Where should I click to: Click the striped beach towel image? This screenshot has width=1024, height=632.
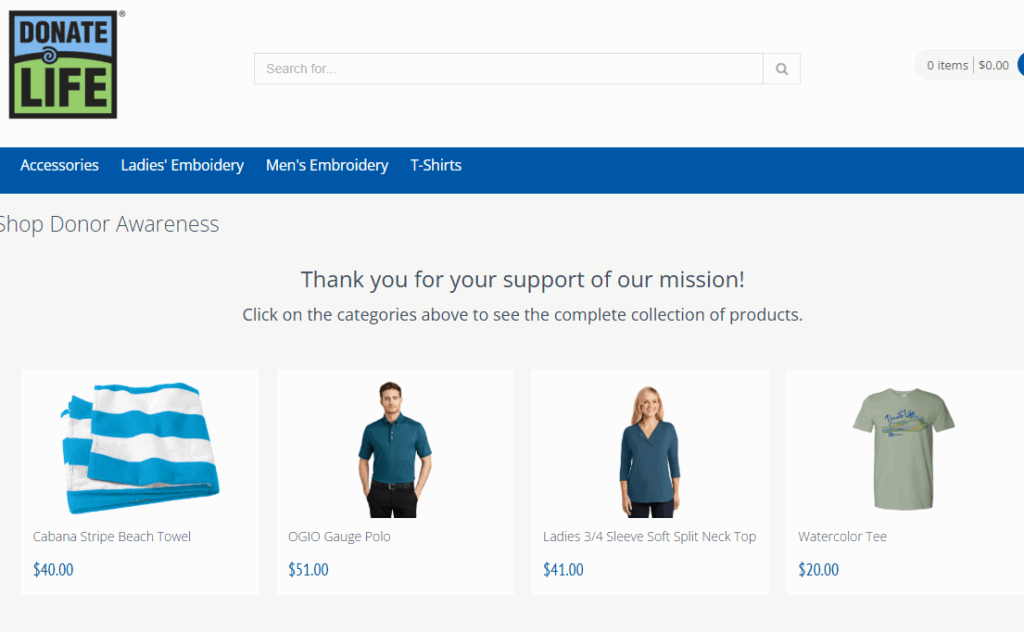(x=139, y=446)
